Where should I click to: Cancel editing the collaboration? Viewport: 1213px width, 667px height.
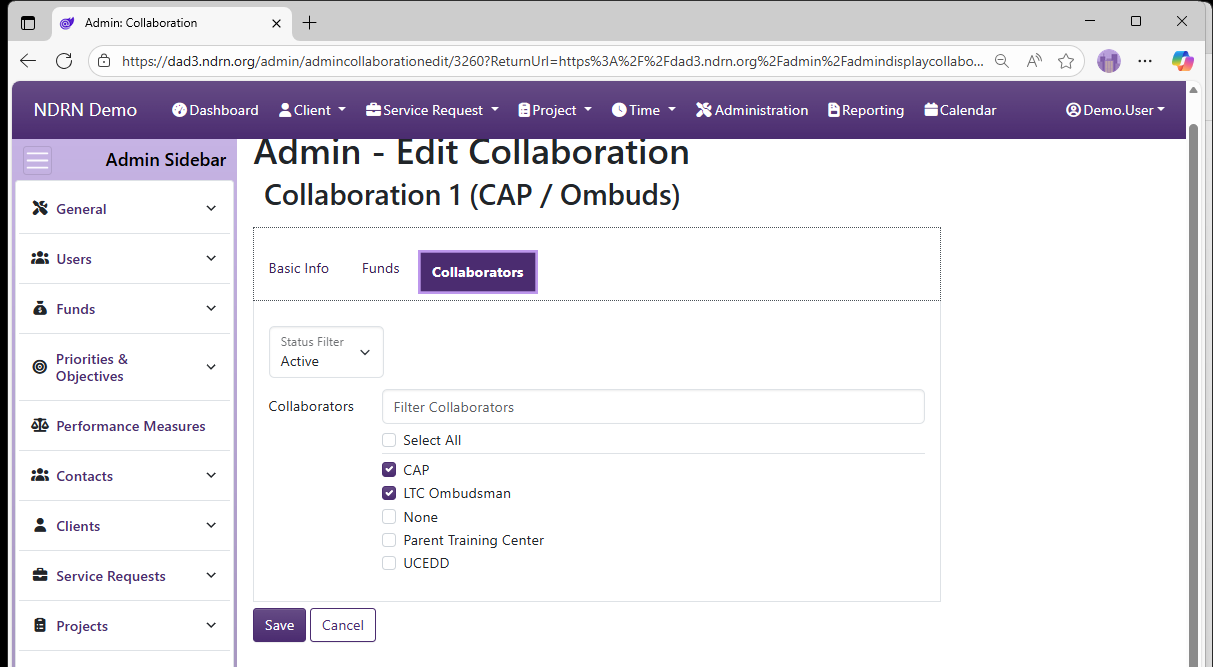point(343,625)
